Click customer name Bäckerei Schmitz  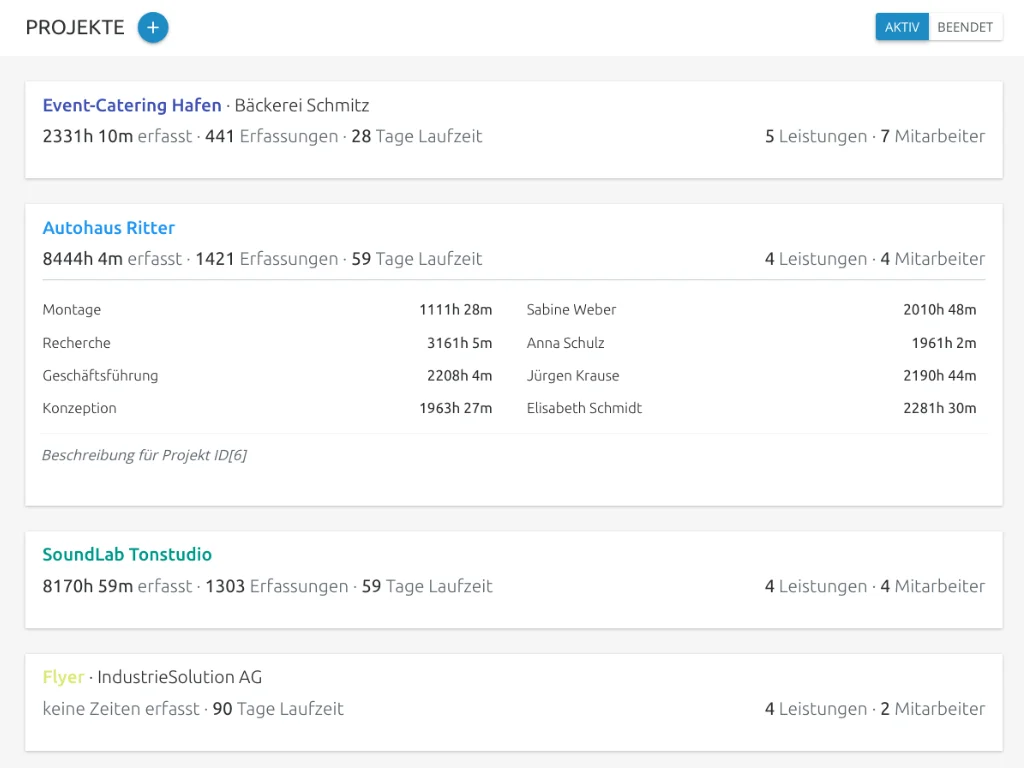[302, 105]
